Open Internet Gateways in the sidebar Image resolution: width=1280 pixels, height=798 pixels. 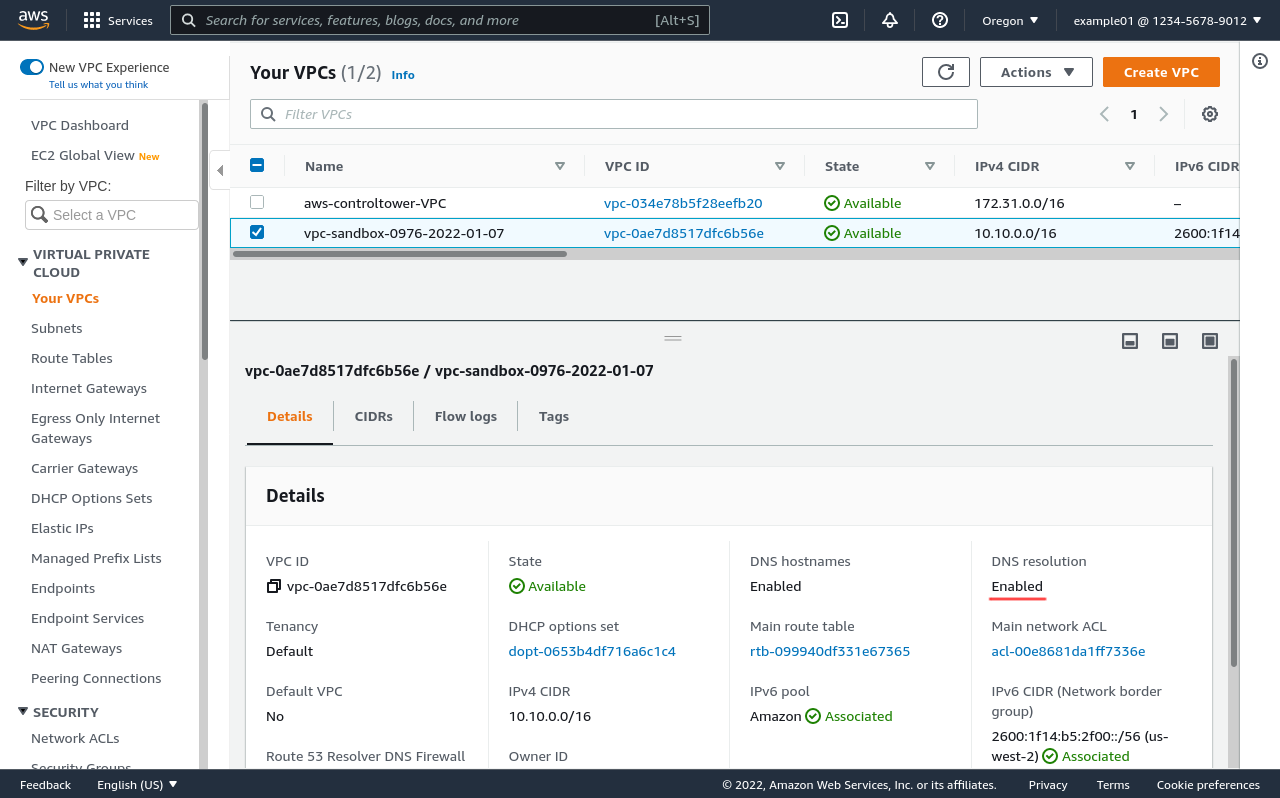[89, 388]
